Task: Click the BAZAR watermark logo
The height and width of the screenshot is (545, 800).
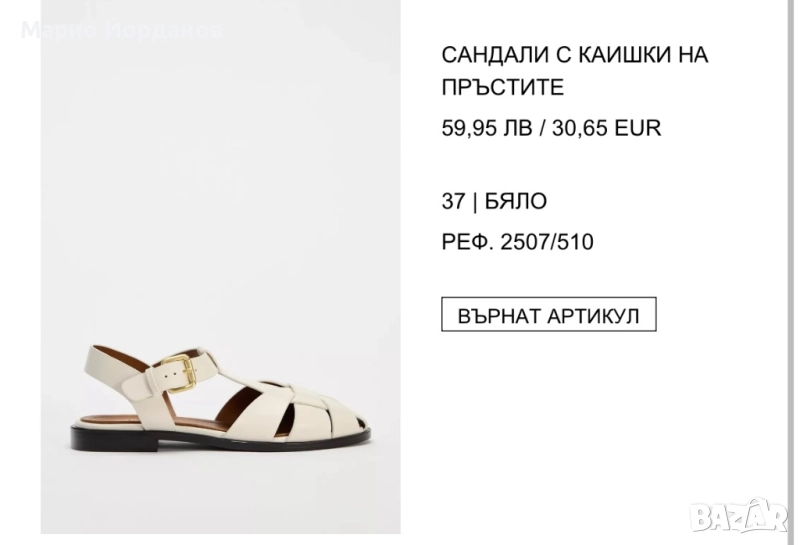Action: (739, 514)
